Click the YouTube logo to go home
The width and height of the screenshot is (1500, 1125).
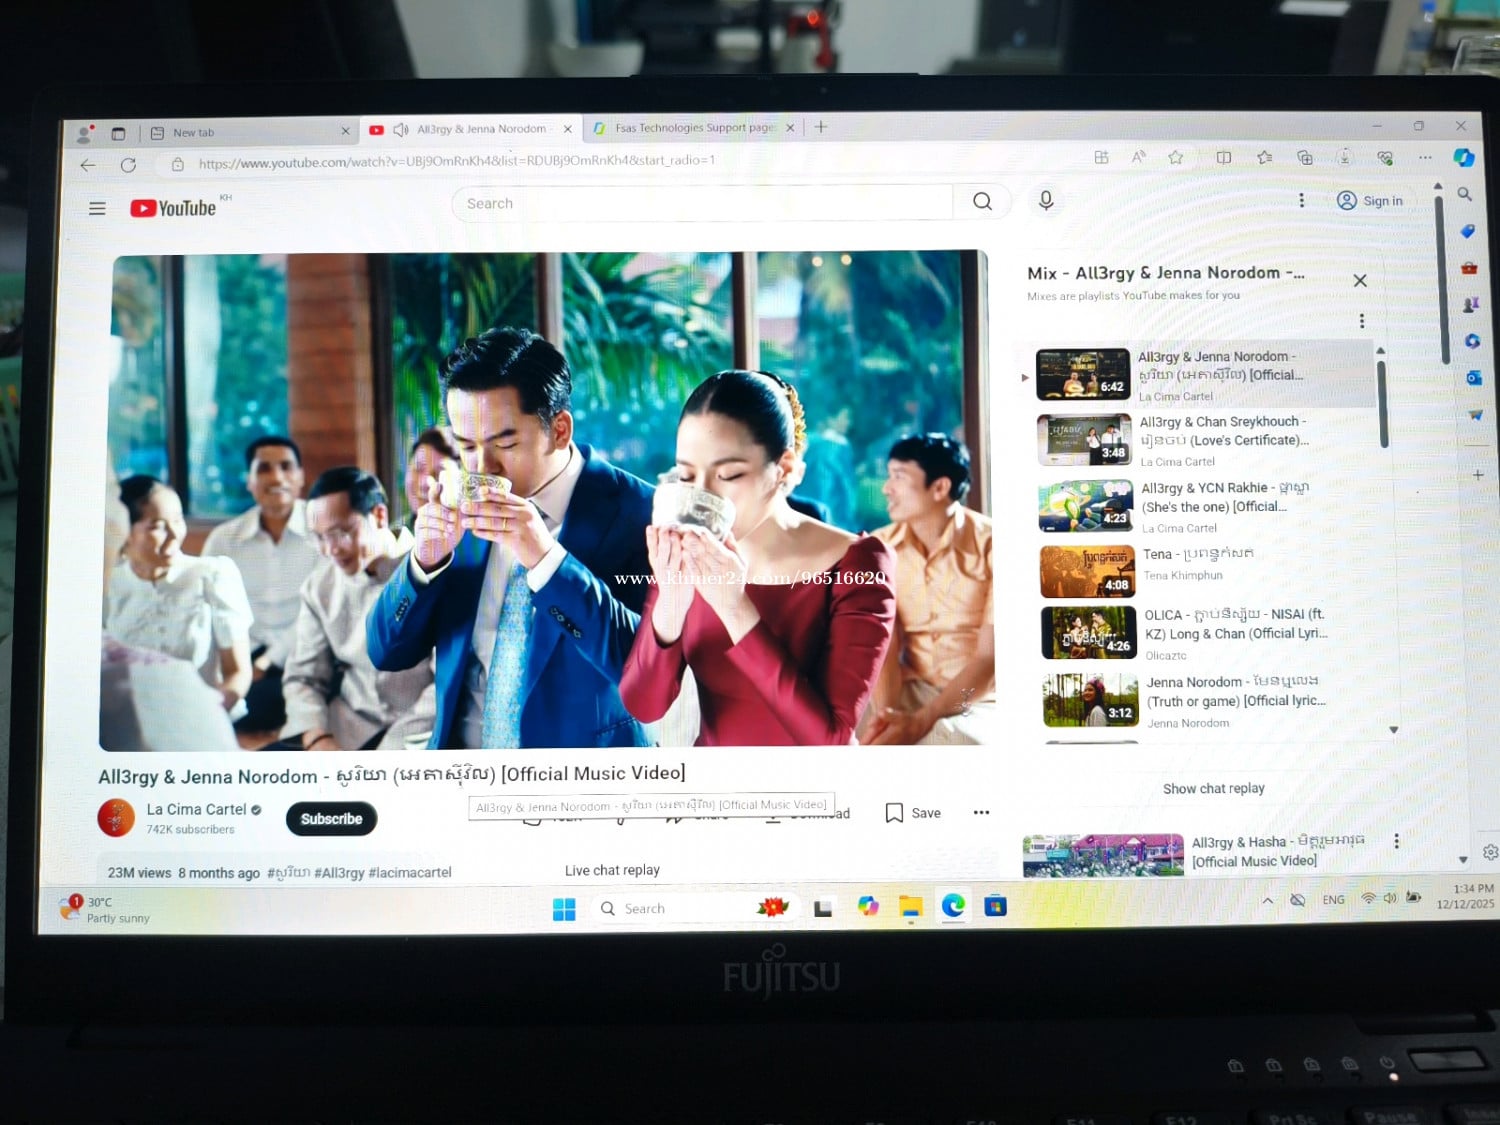coord(173,208)
